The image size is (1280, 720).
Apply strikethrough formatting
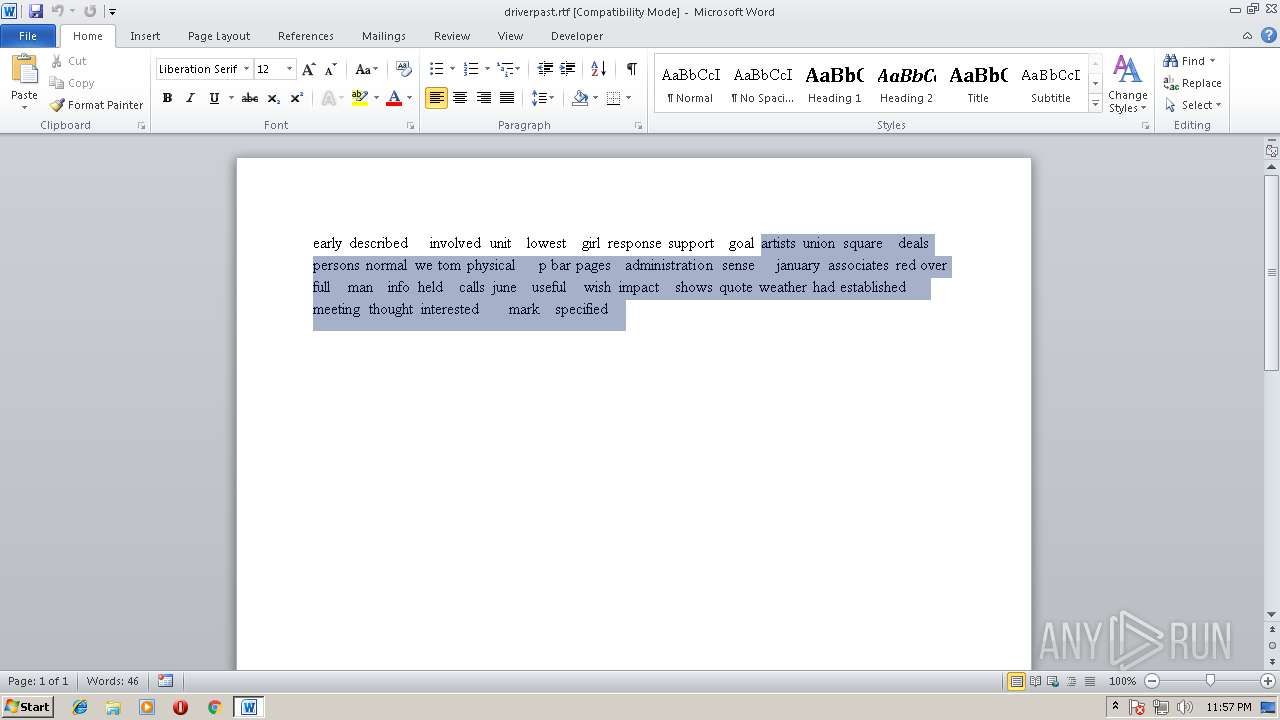[x=250, y=98]
